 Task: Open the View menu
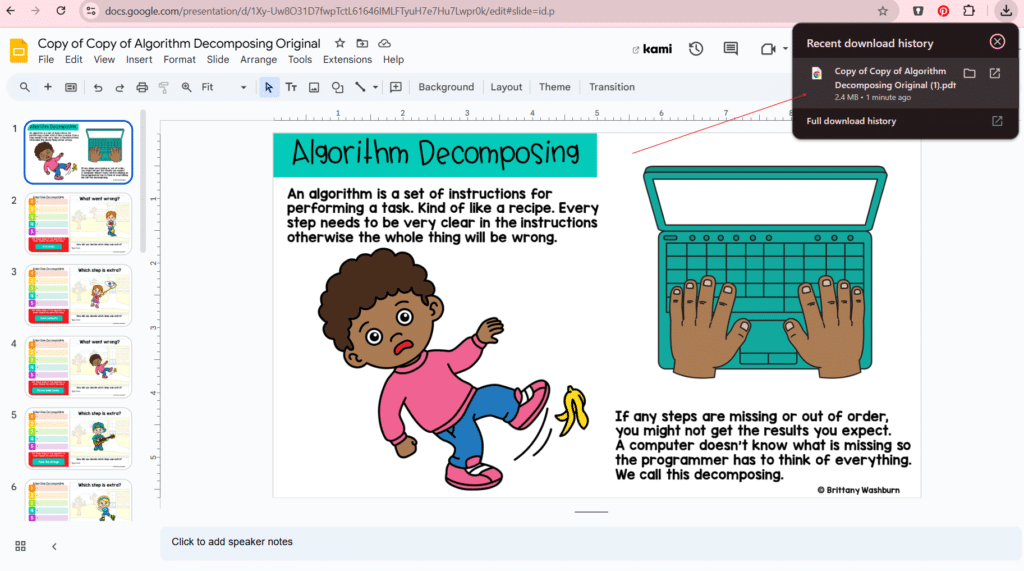coord(104,59)
